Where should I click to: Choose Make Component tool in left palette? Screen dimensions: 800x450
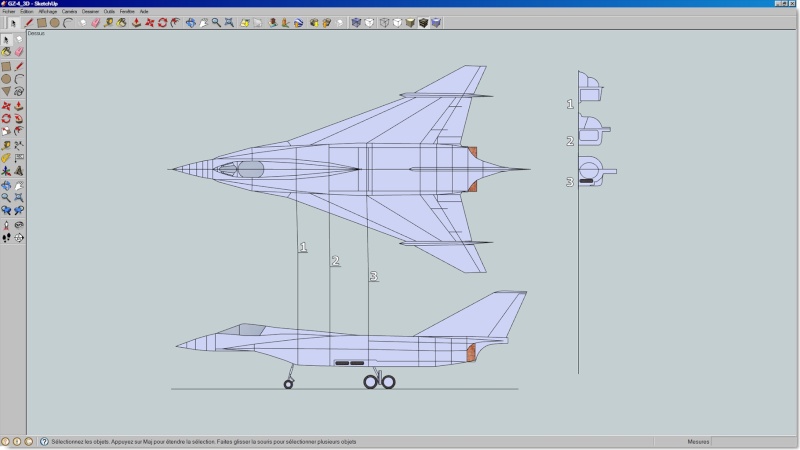pos(19,39)
